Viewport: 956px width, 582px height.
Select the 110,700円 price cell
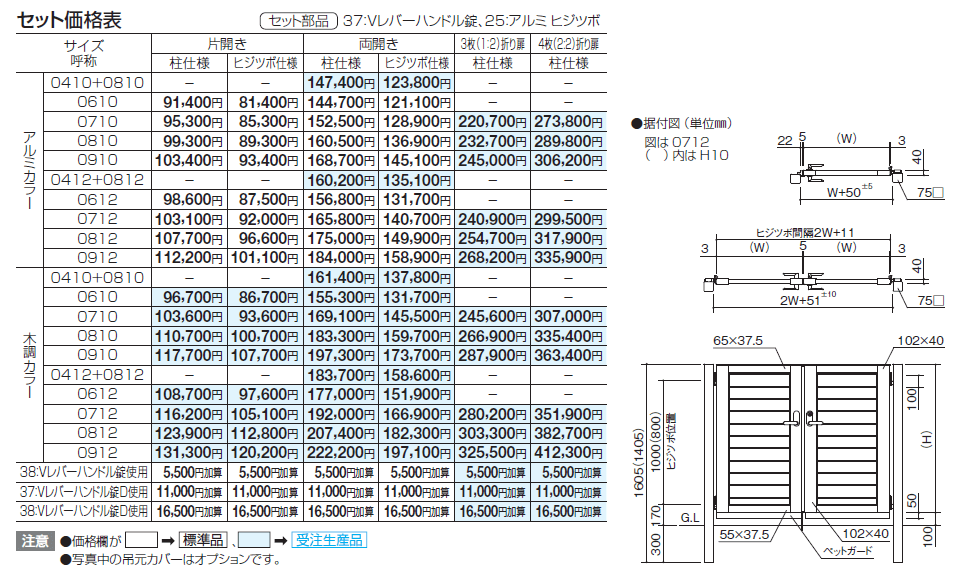pos(189,336)
